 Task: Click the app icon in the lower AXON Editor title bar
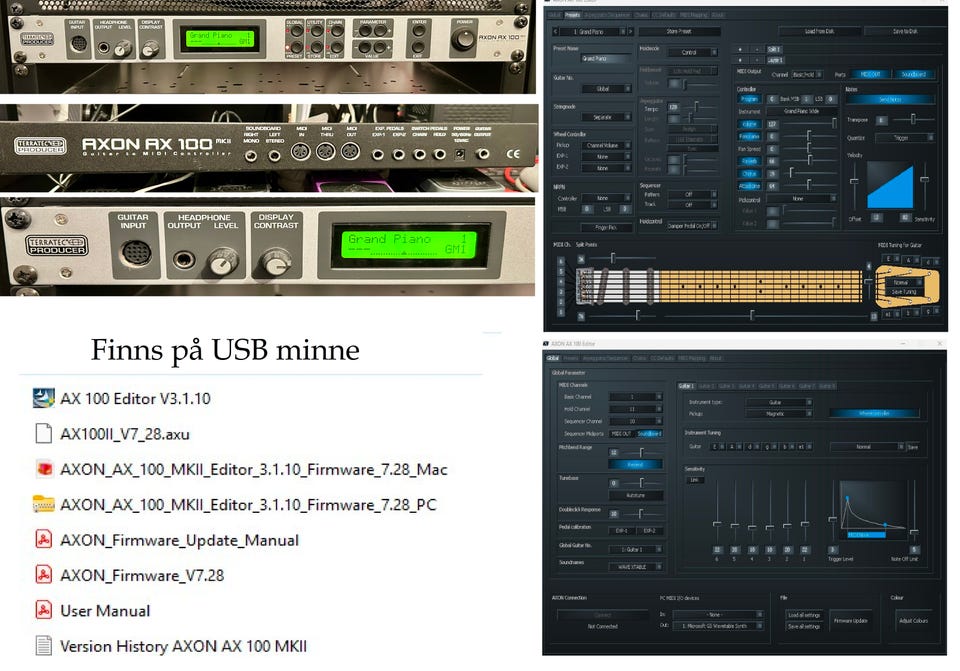546,343
